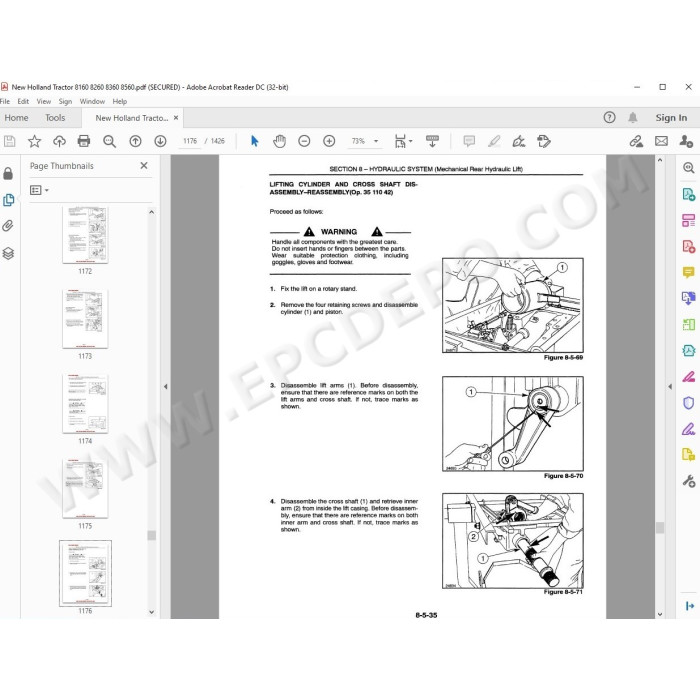Viewport: 700px width, 700px height.
Task: Go to the next page arrow
Action: (160, 142)
